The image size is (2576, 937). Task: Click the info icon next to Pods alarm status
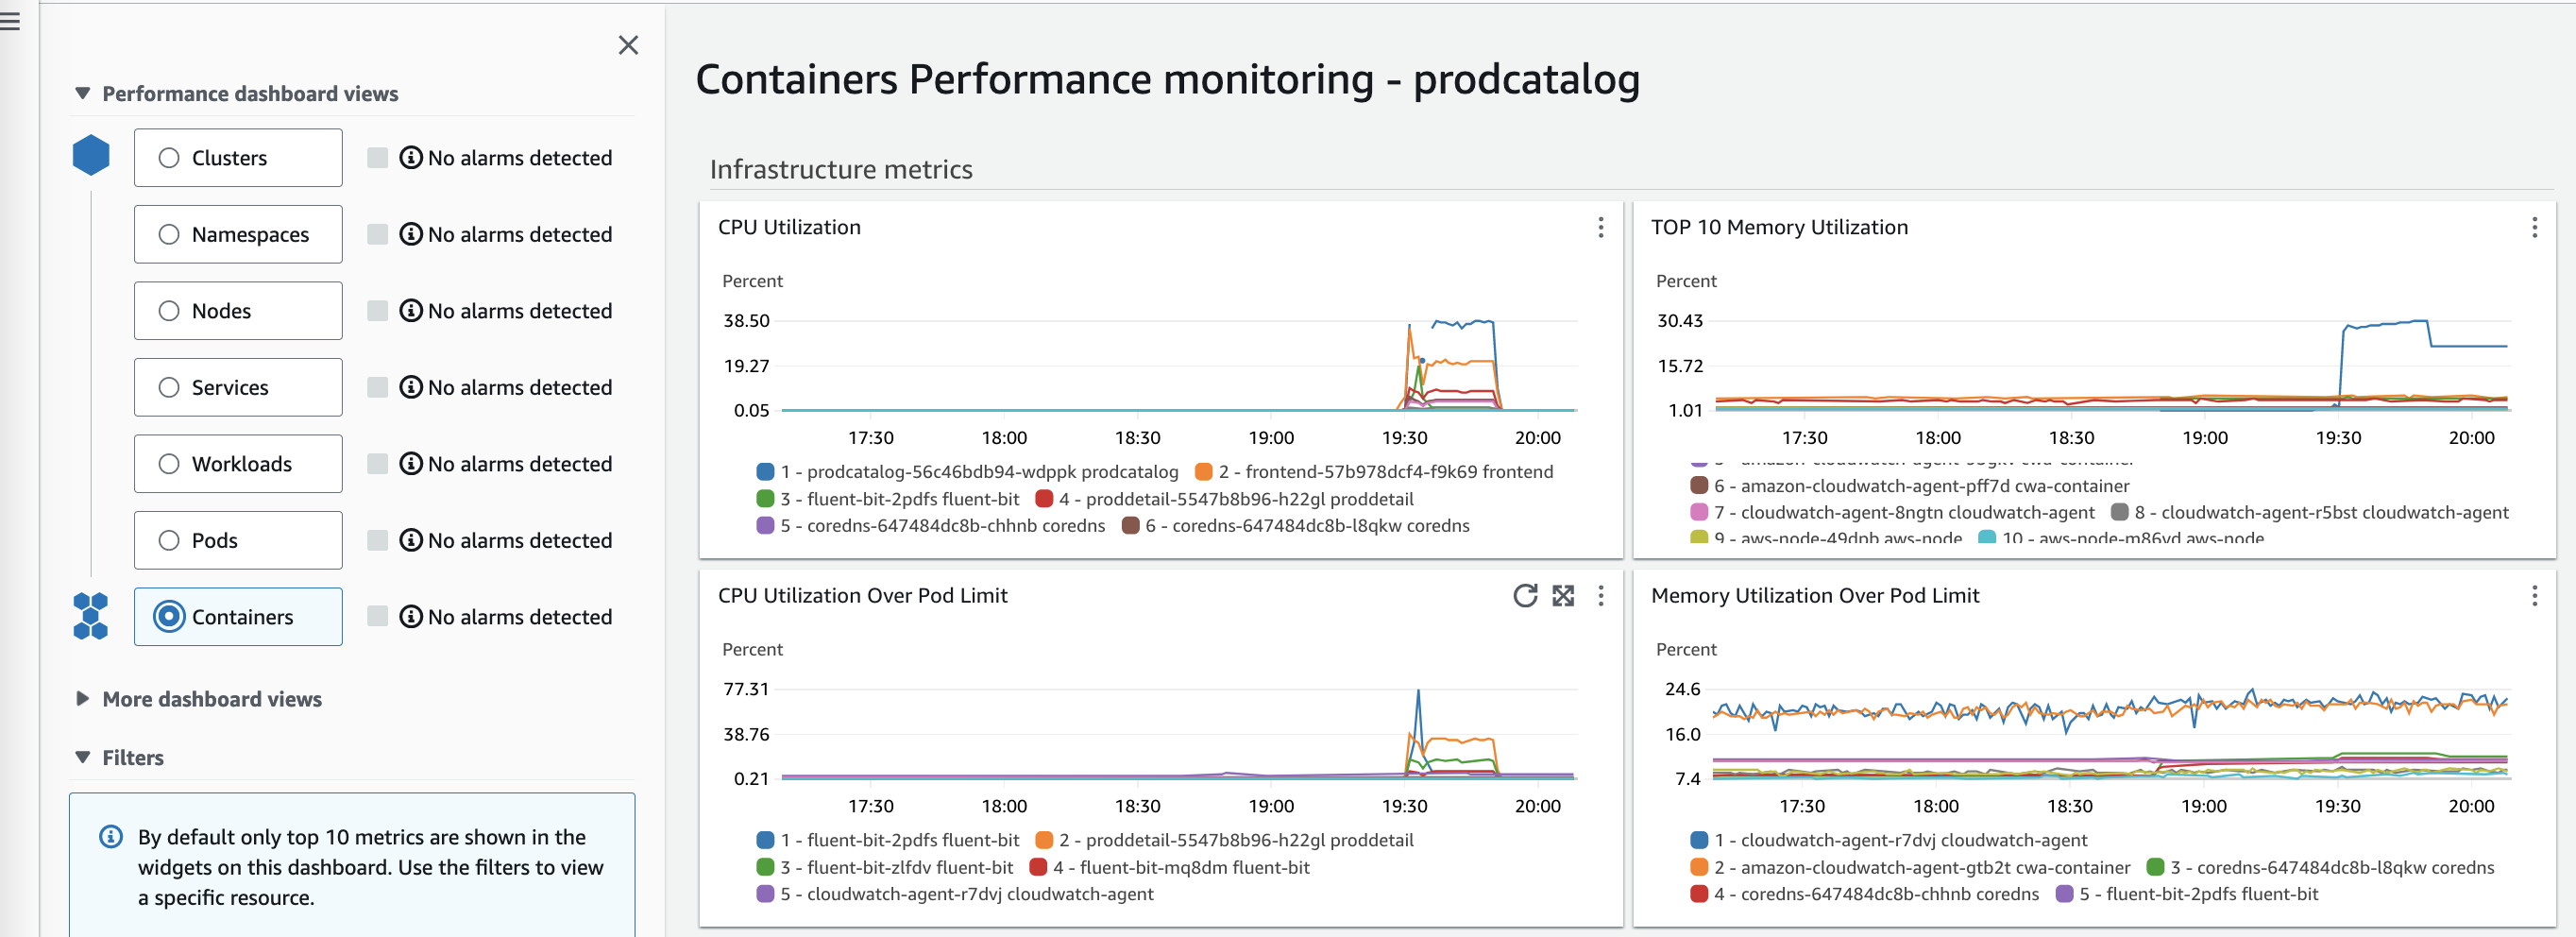click(410, 540)
